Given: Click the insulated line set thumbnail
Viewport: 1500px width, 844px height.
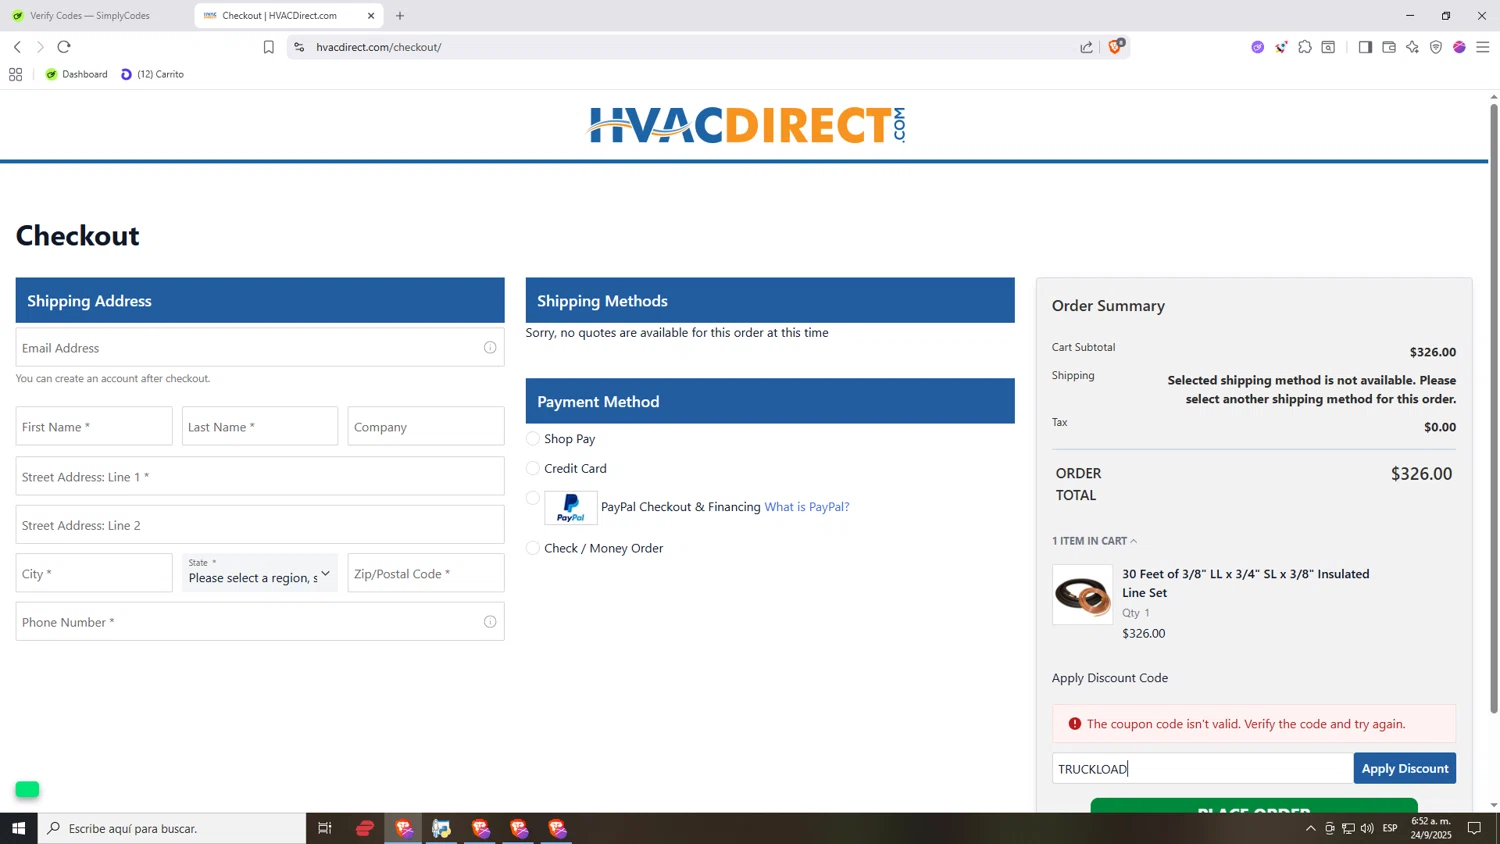Looking at the screenshot, I should (1082, 595).
